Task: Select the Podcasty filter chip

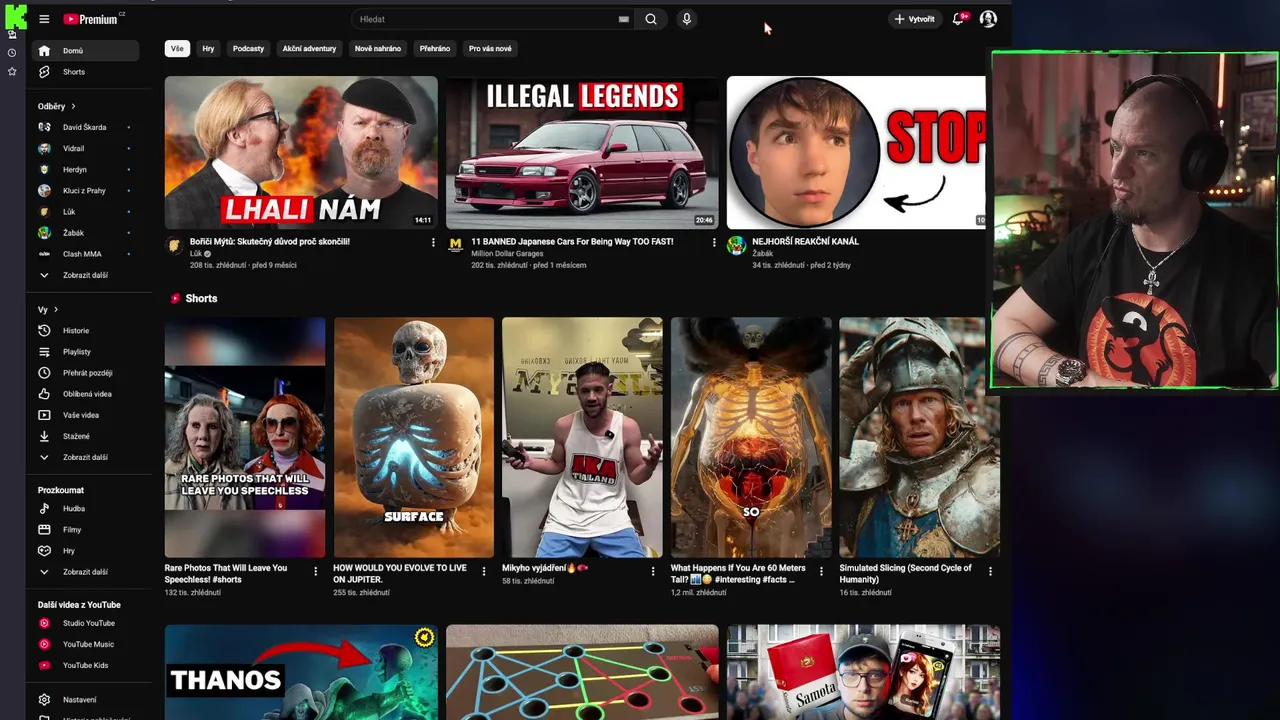Action: 248,48
